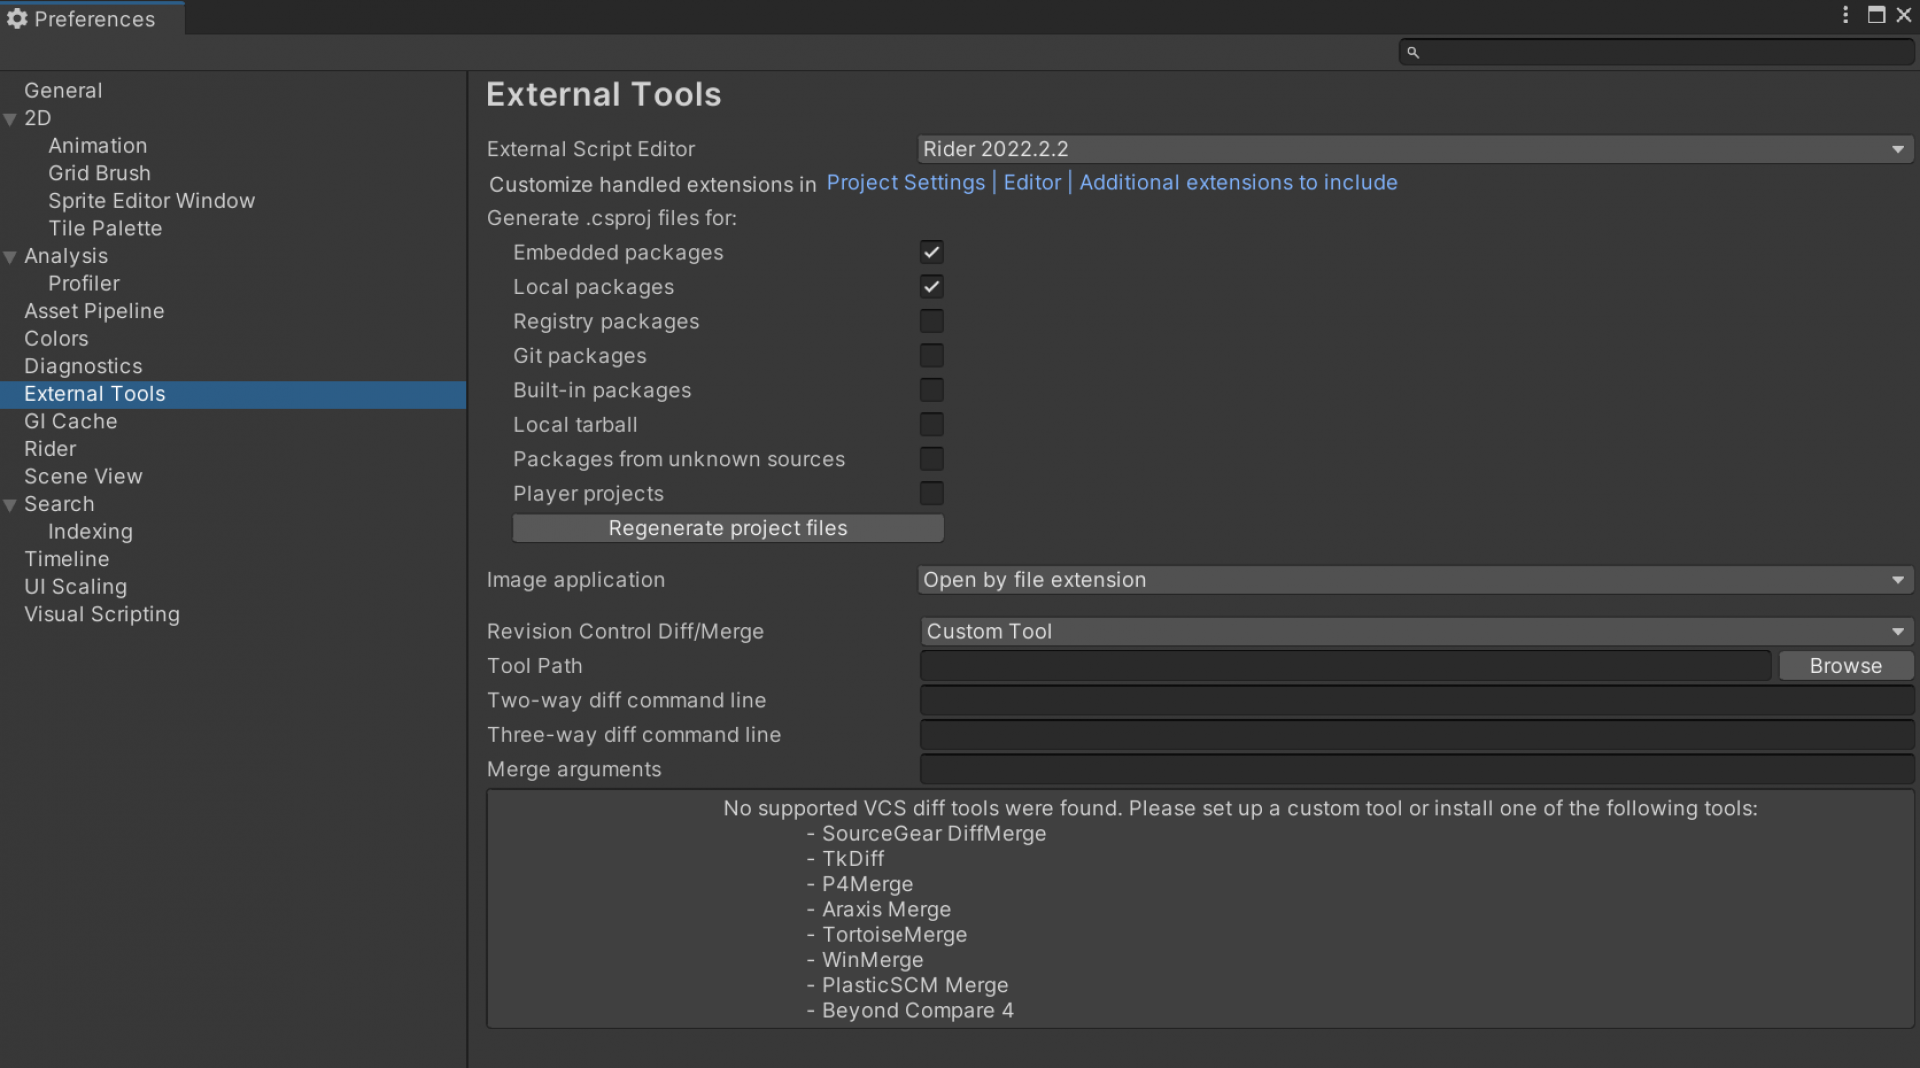Viewport: 1920px width, 1068px height.
Task: Click Regenerate project files button
Action: coord(728,528)
